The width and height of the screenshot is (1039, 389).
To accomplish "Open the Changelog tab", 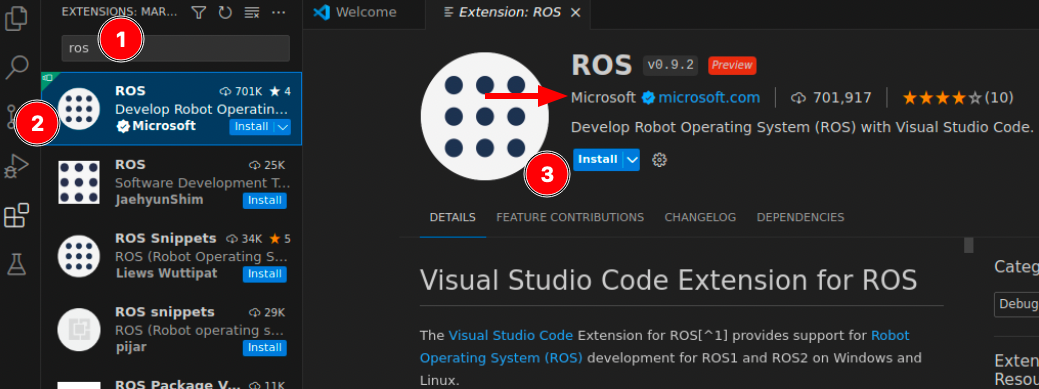I will coord(700,217).
